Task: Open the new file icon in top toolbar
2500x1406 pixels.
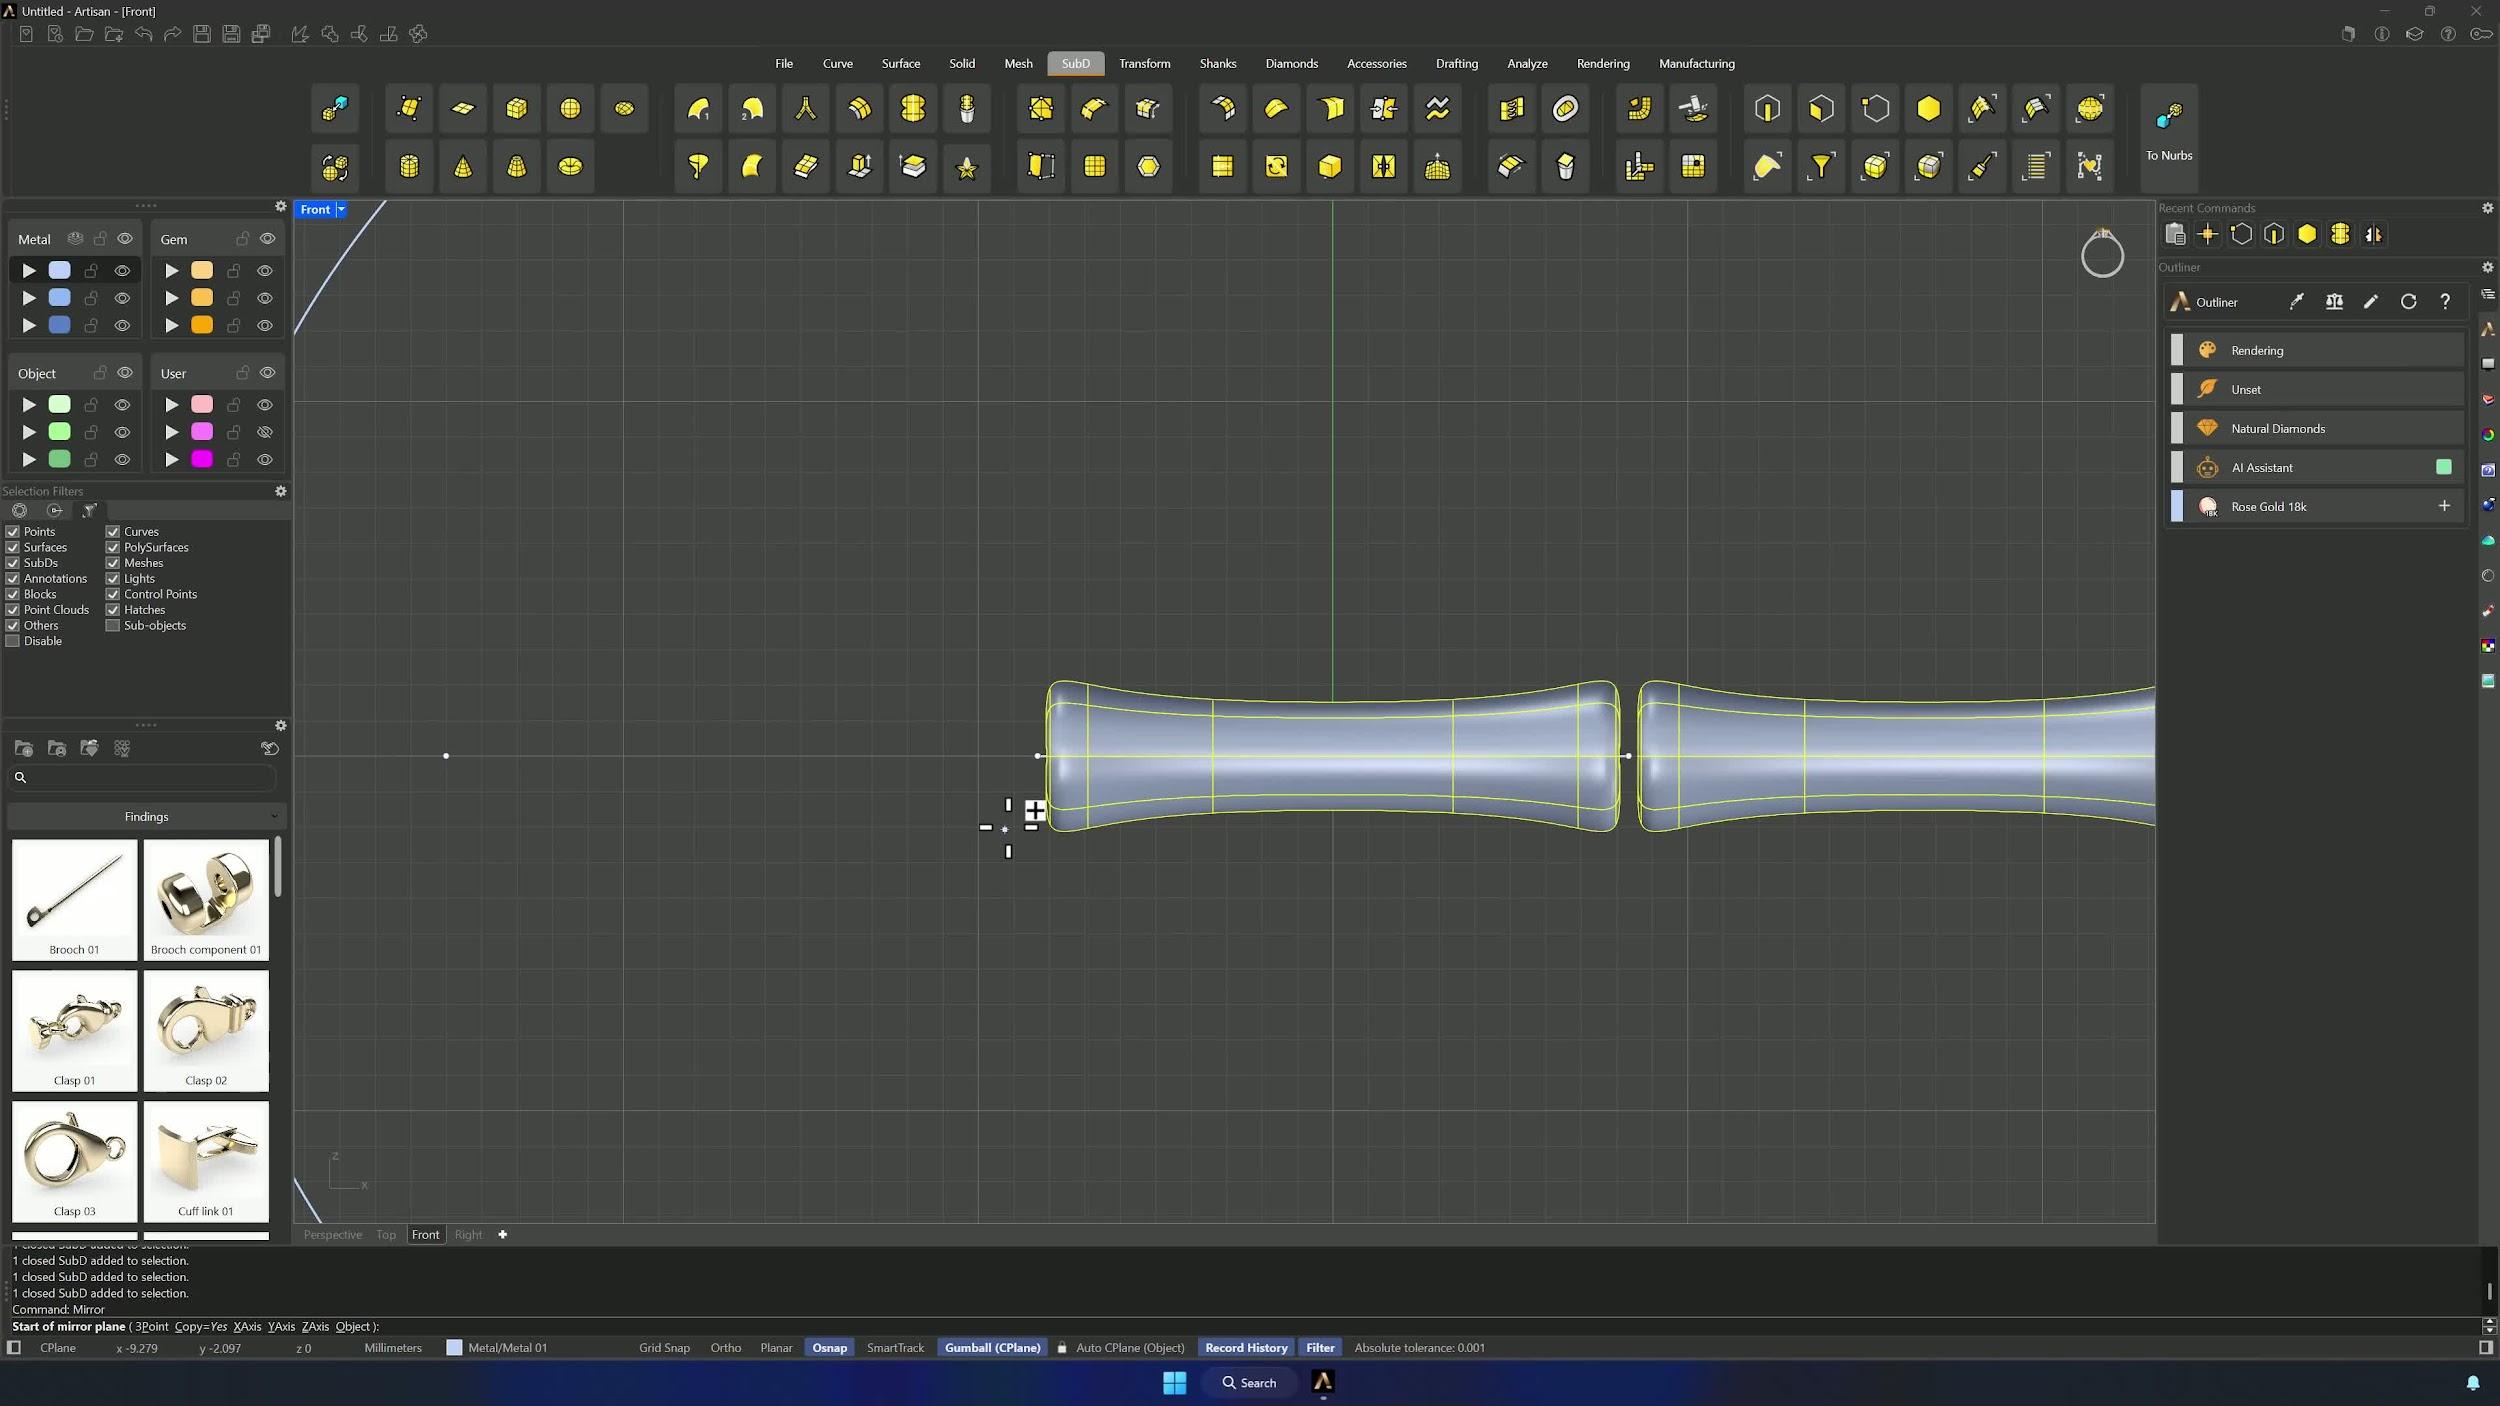Action: [26, 35]
